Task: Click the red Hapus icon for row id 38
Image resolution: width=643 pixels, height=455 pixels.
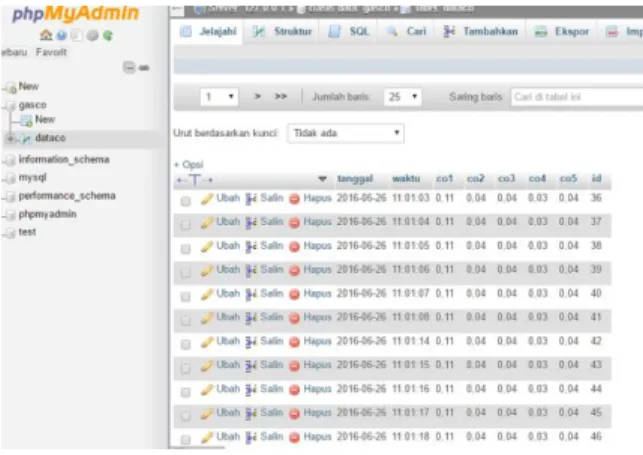Action: click(294, 246)
